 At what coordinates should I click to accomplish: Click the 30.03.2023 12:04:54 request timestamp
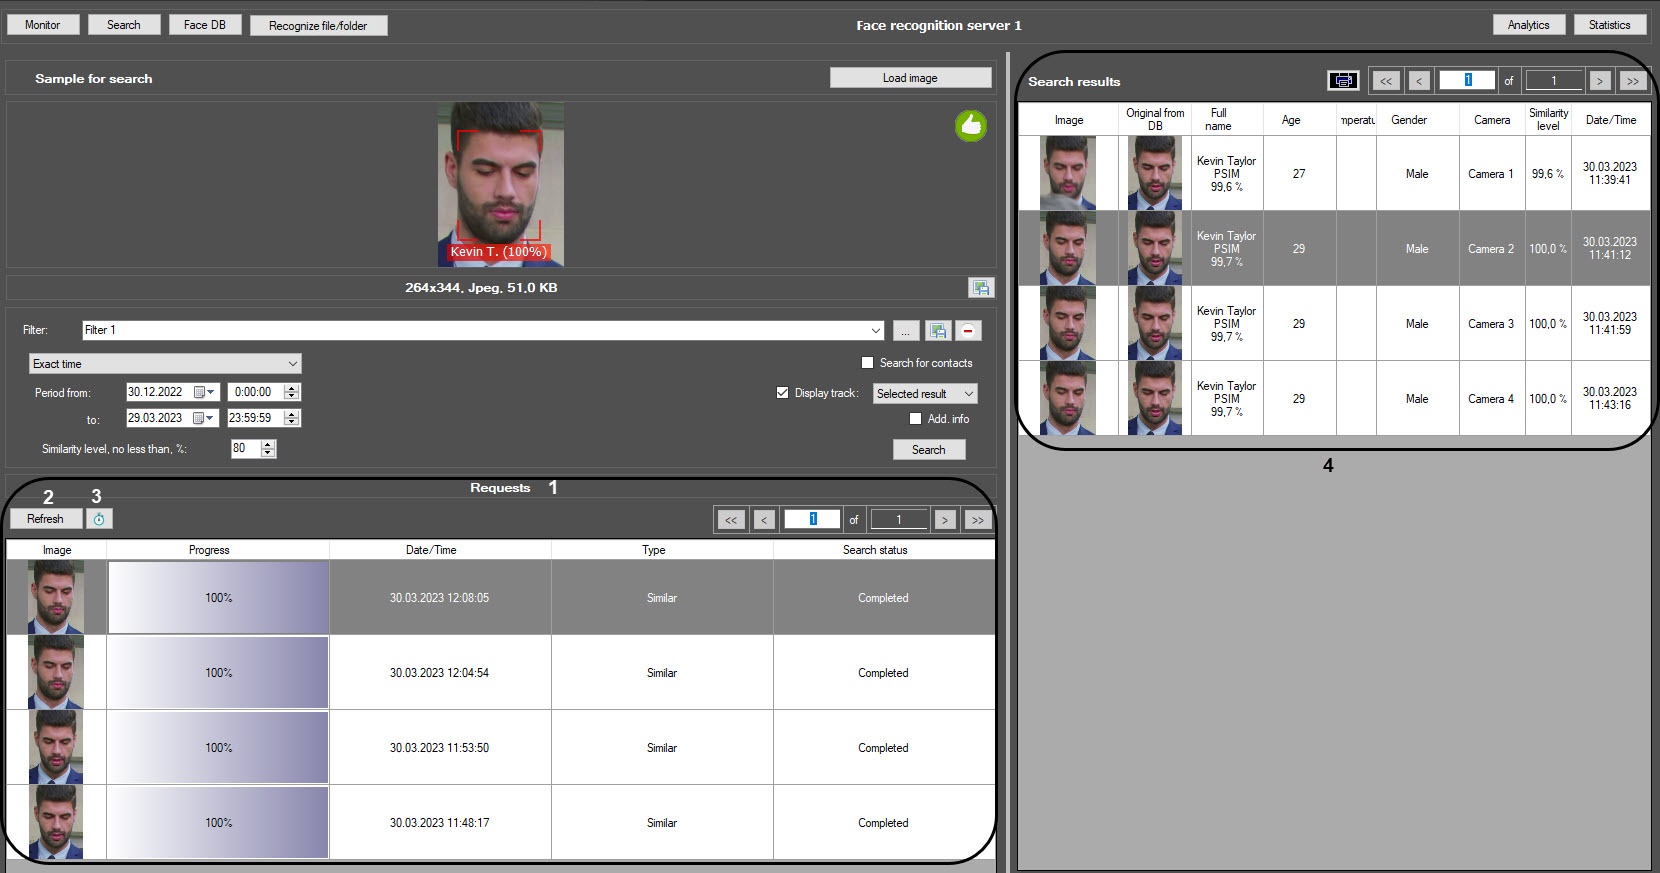pos(440,673)
